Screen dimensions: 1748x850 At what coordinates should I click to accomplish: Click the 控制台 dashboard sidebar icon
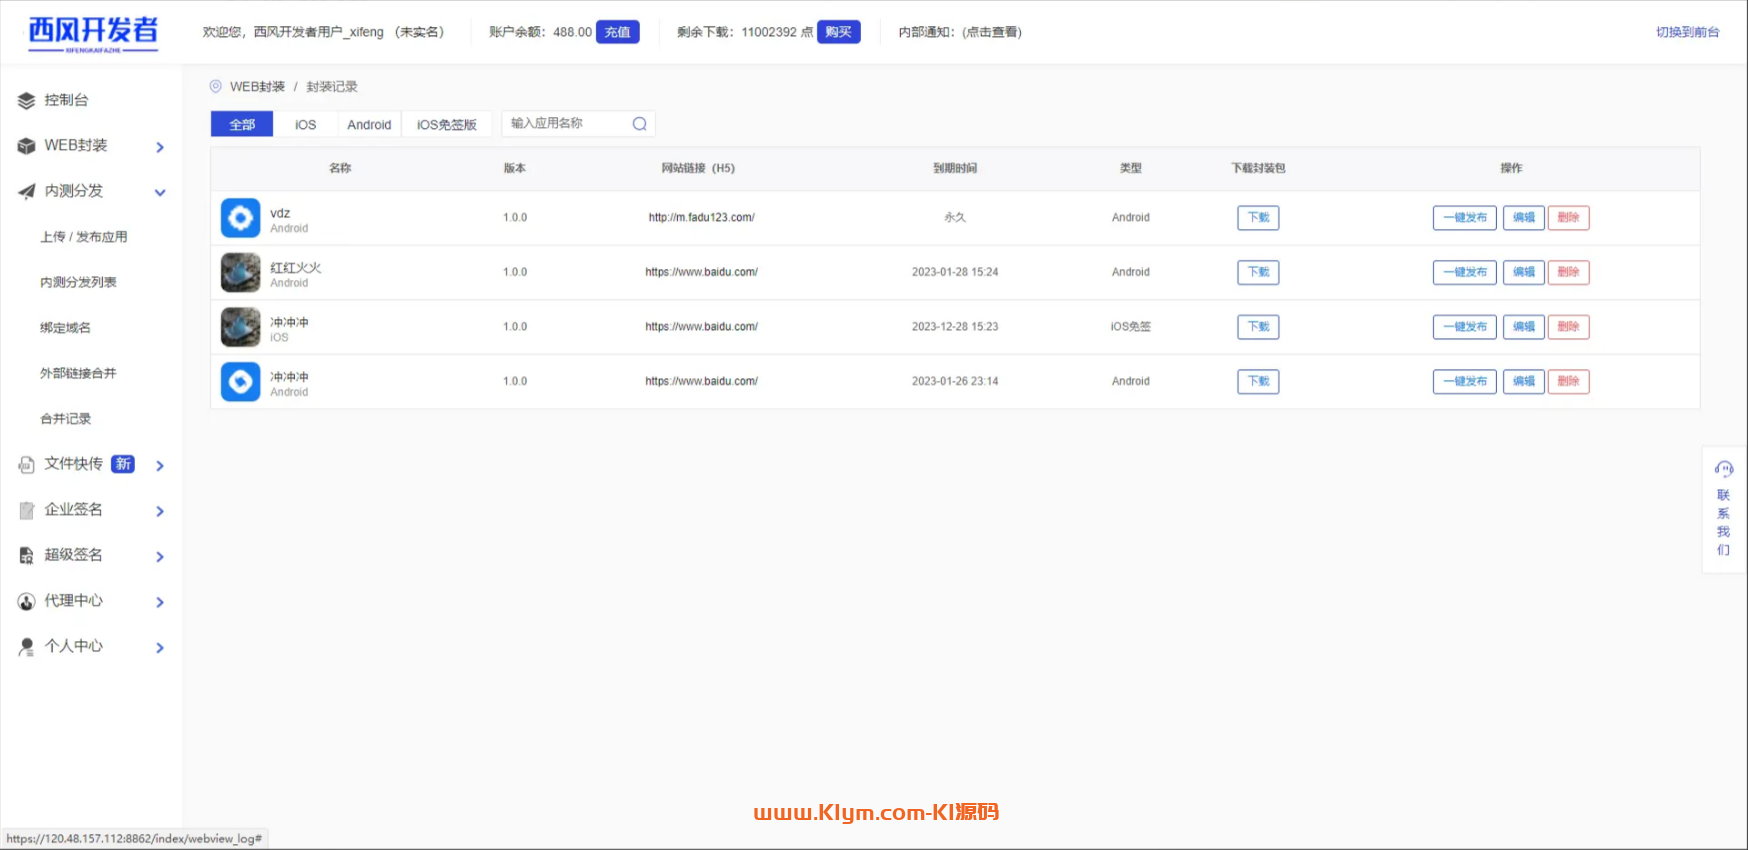pos(27,100)
